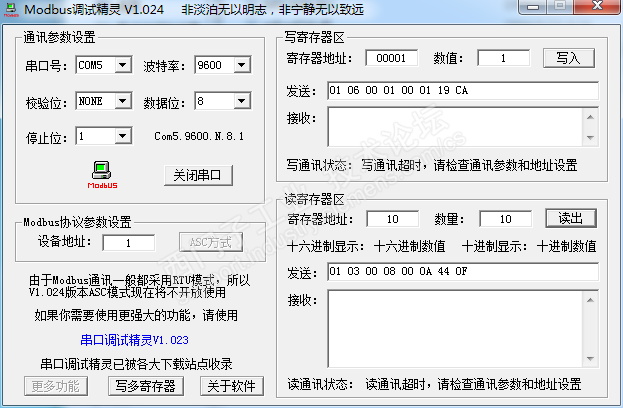Click the up arrow of the write 接收 scrollbar
The image size is (623, 408).
pyautogui.click(x=590, y=117)
